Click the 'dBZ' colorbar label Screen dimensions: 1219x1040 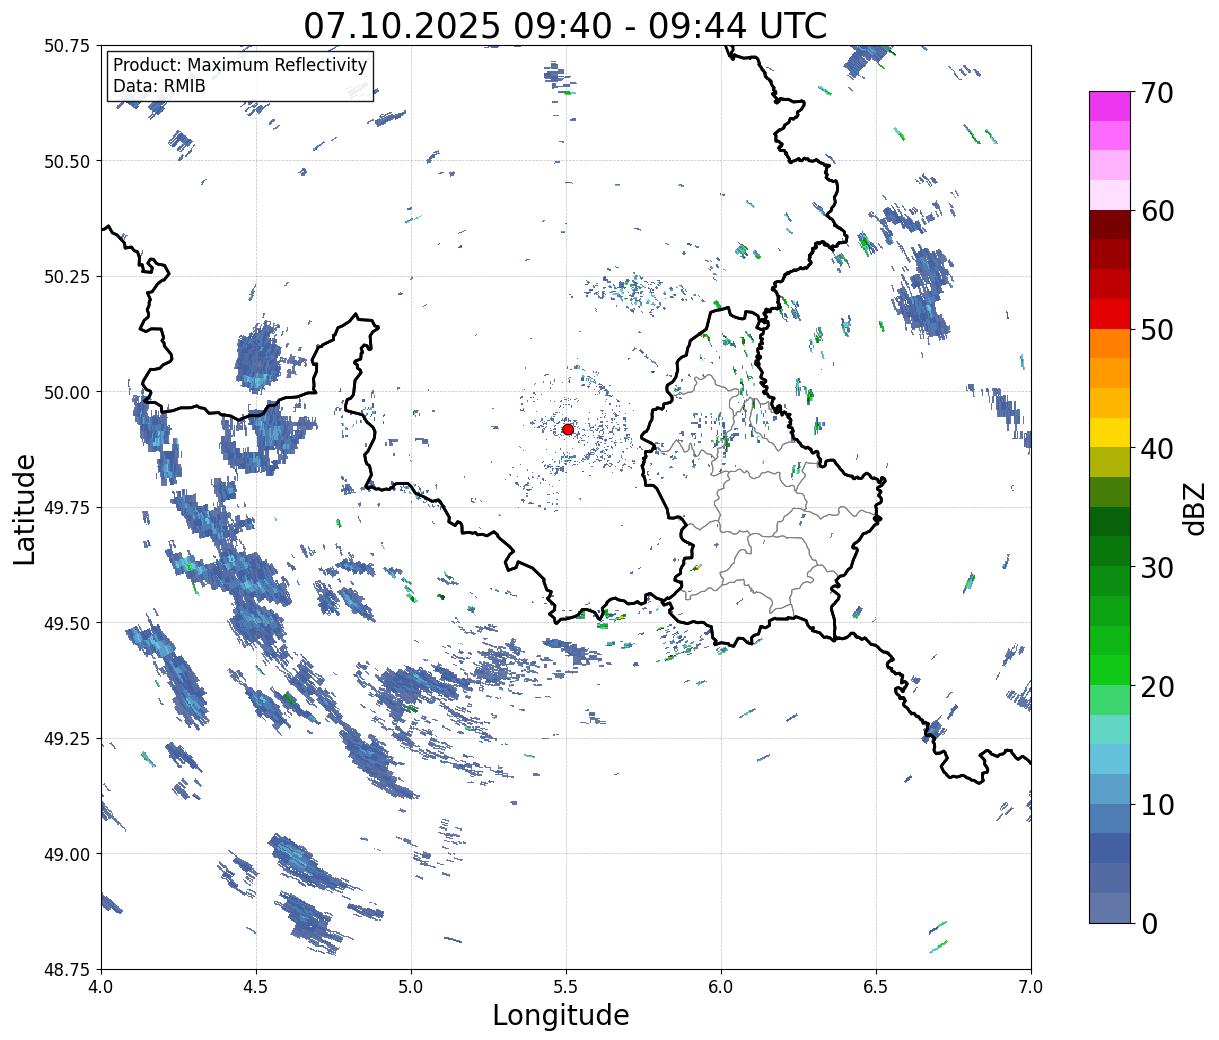pos(1194,508)
